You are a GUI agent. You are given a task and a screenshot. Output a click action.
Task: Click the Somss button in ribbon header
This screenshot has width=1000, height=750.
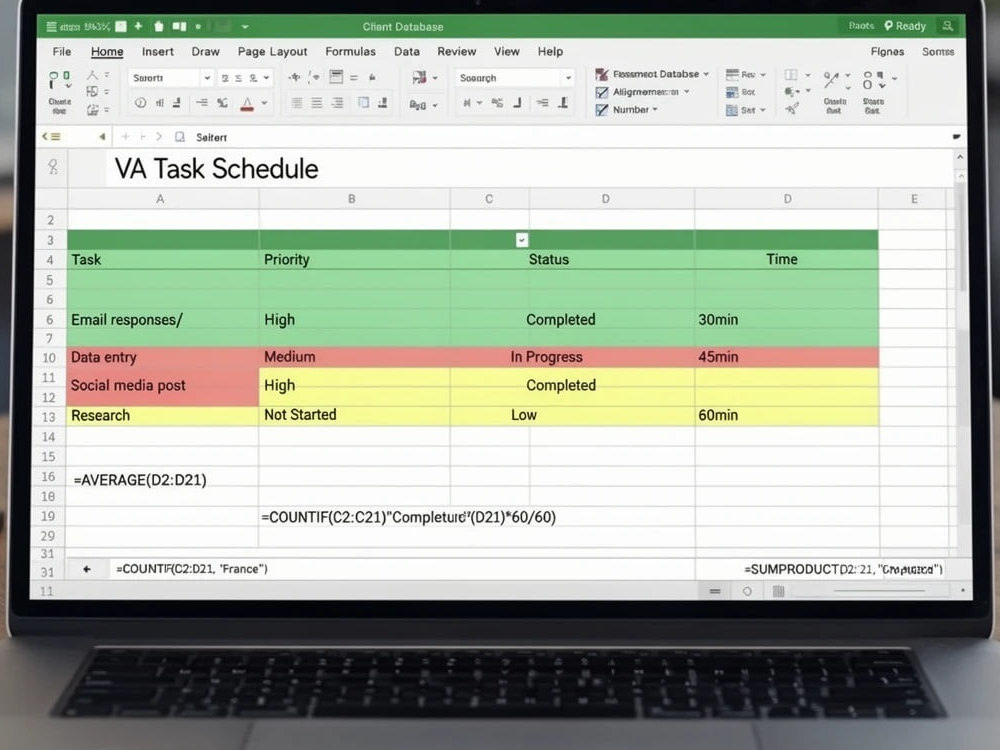pos(938,52)
